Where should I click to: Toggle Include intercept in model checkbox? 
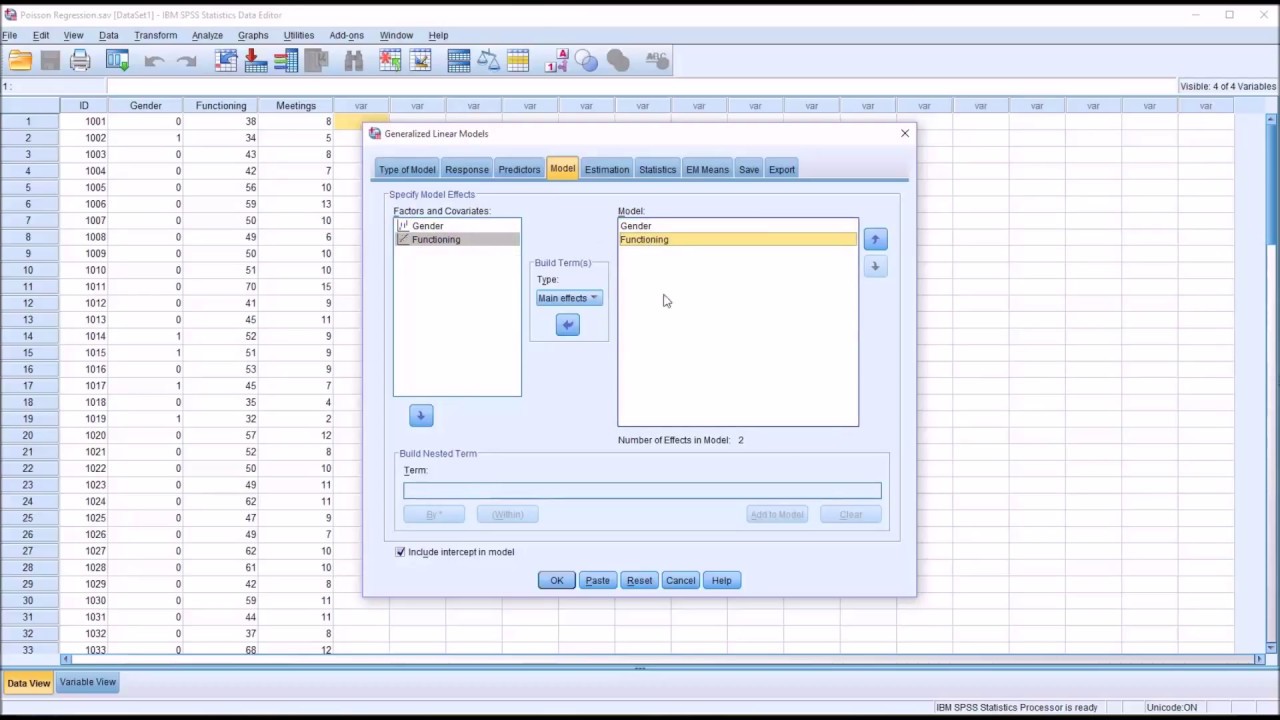pyautogui.click(x=400, y=552)
